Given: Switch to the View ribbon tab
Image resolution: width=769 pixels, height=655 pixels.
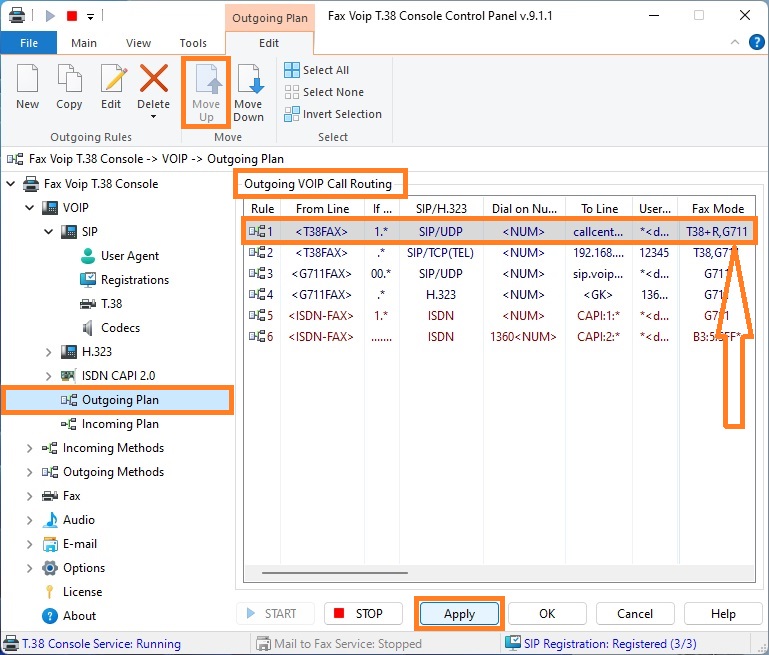Looking at the screenshot, I should click(x=138, y=43).
